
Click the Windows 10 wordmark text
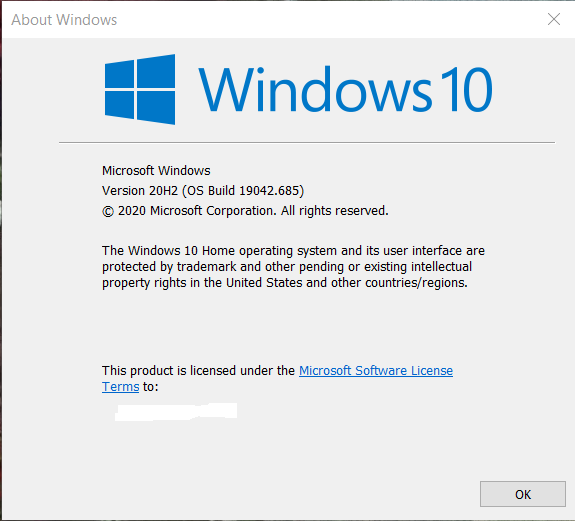(345, 89)
